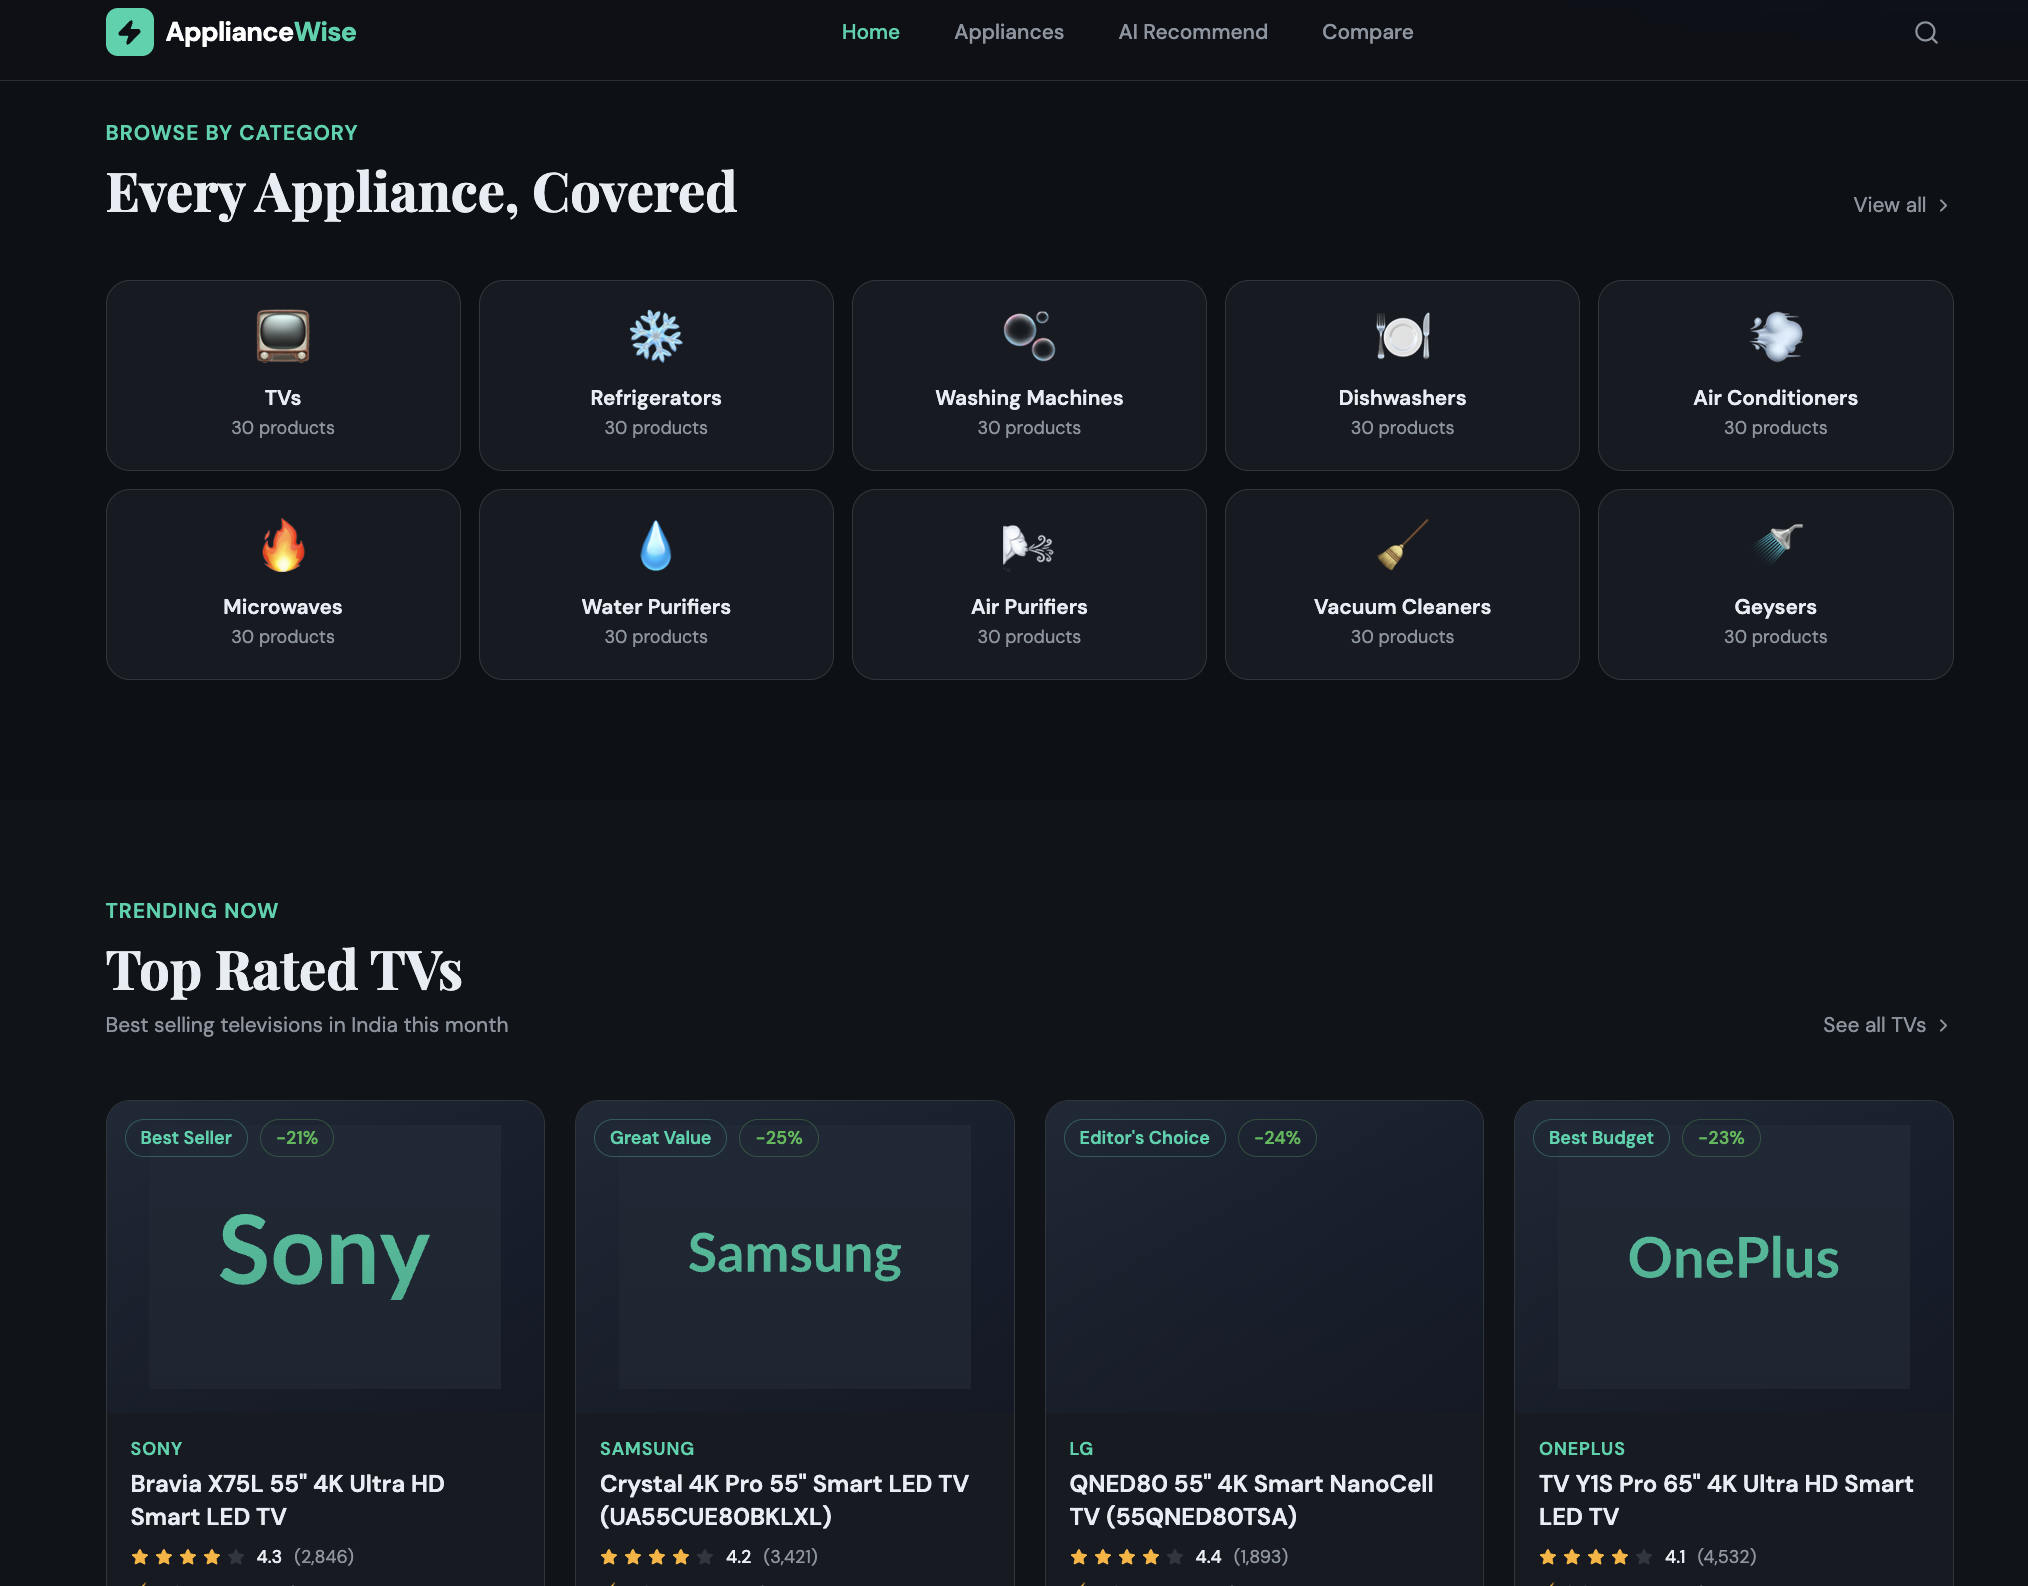
Task: Open the Geysers category label
Action: pyautogui.click(x=1775, y=607)
